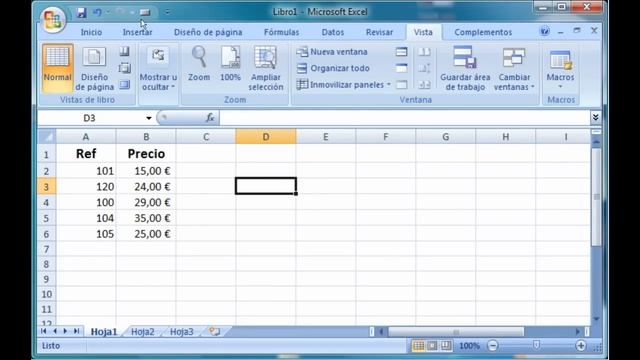Click inside the formula bar
Image resolution: width=640 pixels, height=360 pixels.
click(404, 118)
